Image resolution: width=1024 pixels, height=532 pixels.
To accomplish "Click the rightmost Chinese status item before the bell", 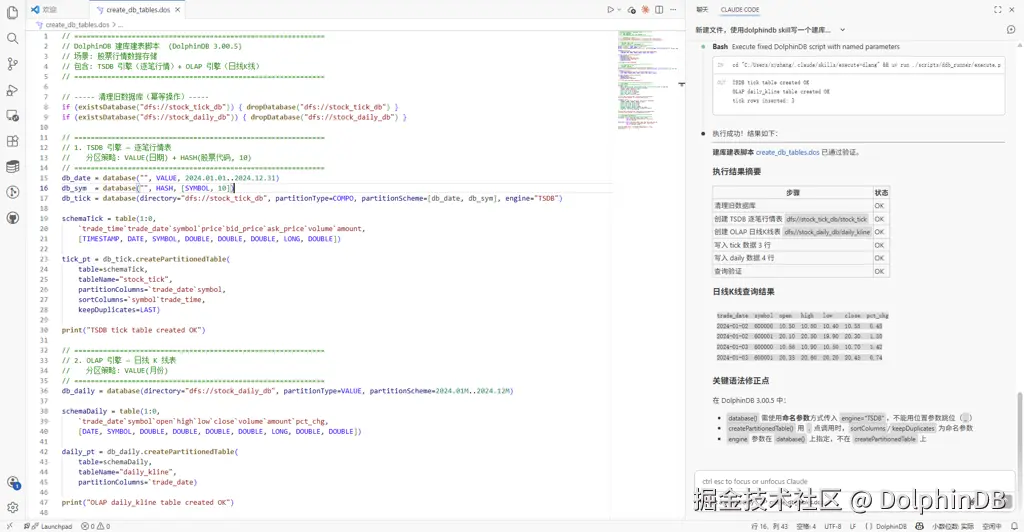I will click(x=991, y=526).
